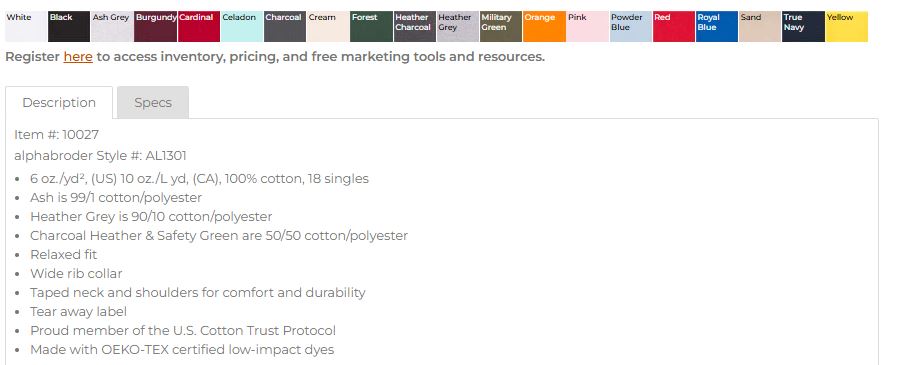The height and width of the screenshot is (365, 919).
Task: Select the Burgundy color swatch
Action: pos(156,26)
